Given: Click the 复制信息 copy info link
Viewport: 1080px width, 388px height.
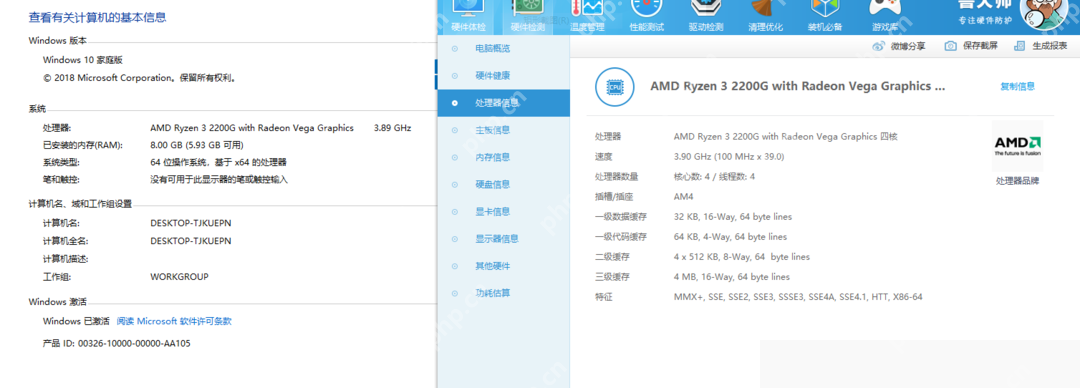Looking at the screenshot, I should pos(1017,87).
